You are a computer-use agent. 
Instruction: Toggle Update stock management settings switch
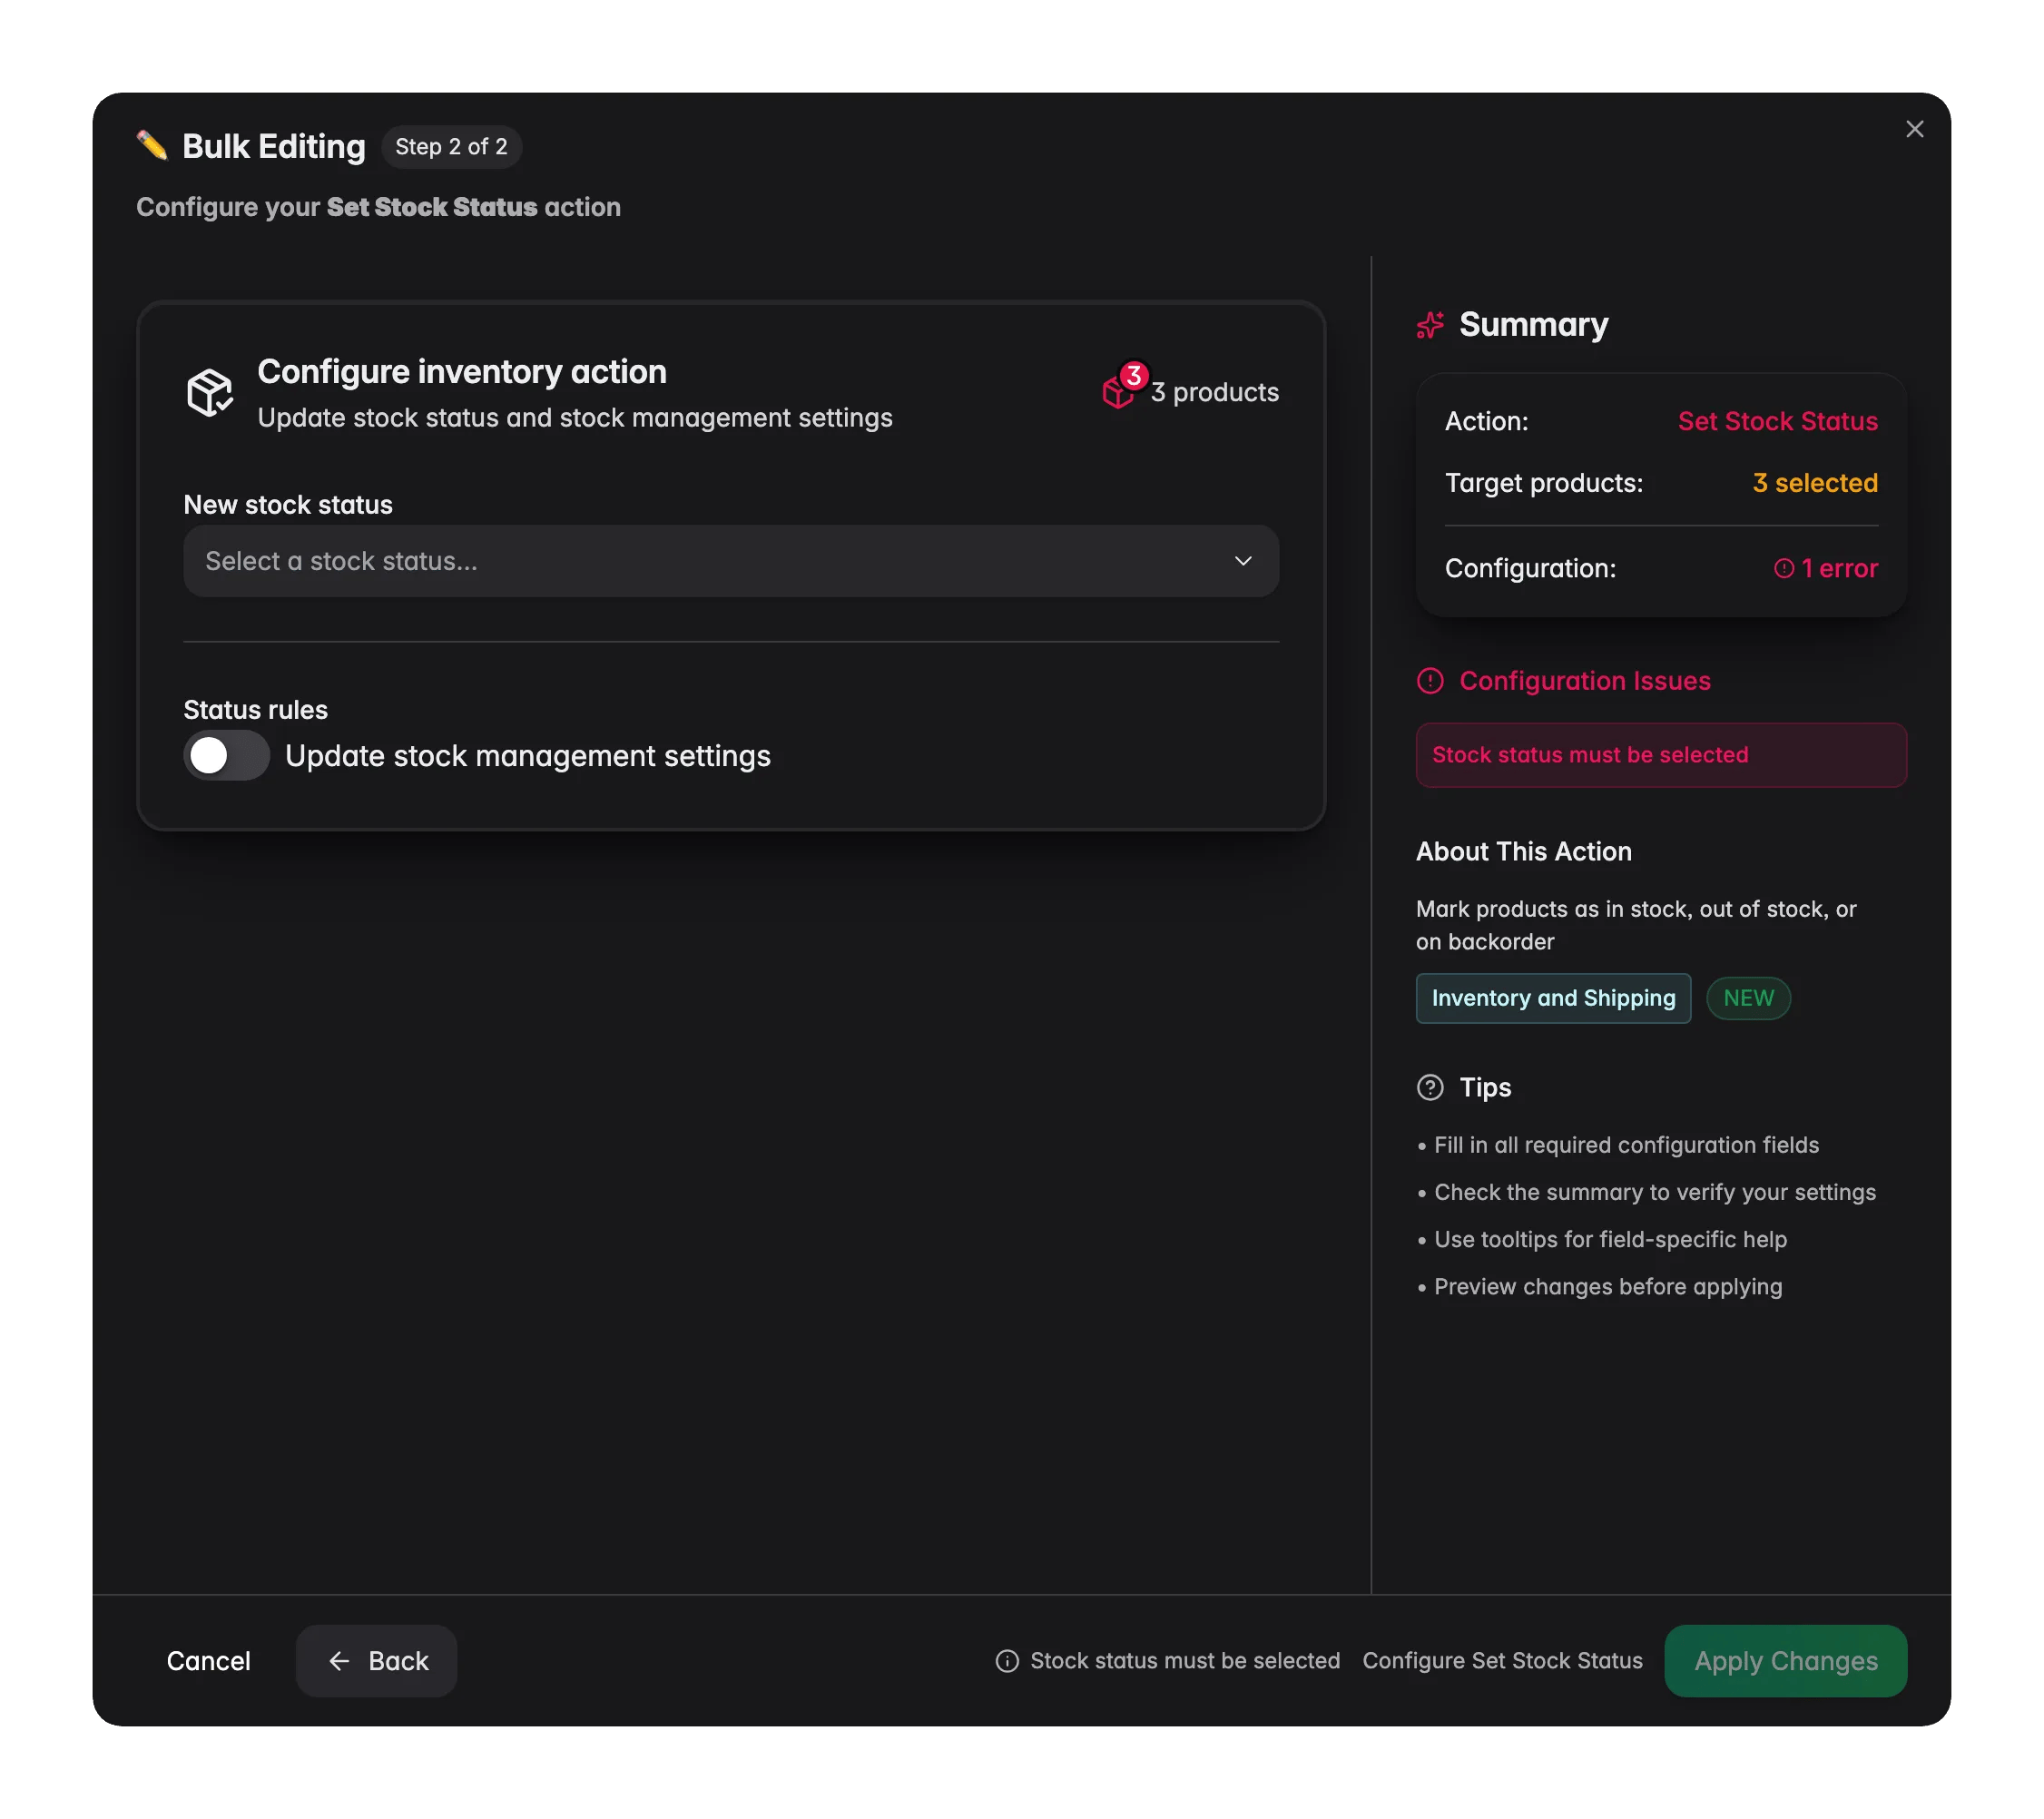tap(226, 756)
